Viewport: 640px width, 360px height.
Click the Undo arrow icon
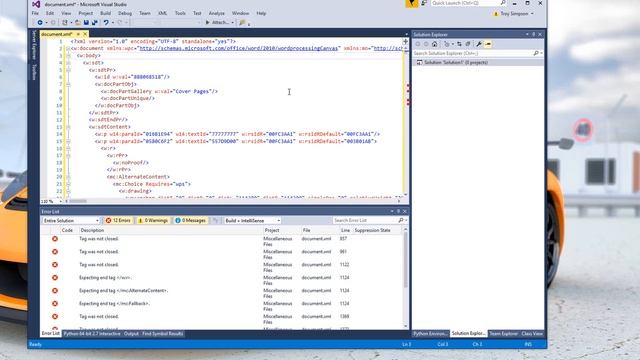106,22
